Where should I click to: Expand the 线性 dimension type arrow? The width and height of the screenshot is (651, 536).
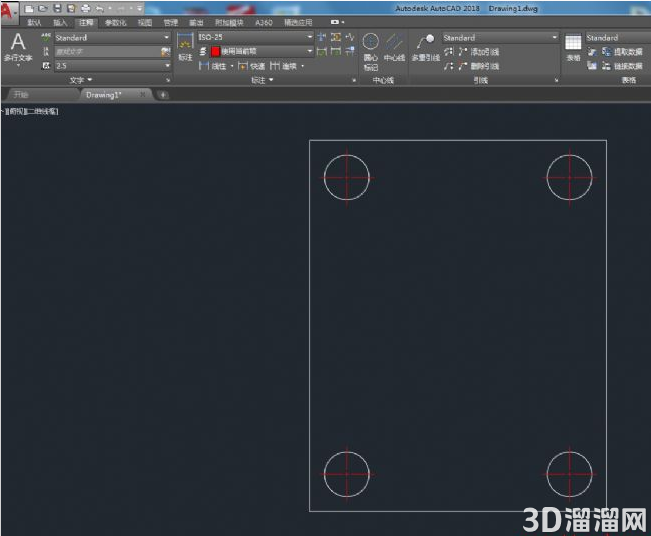232,66
